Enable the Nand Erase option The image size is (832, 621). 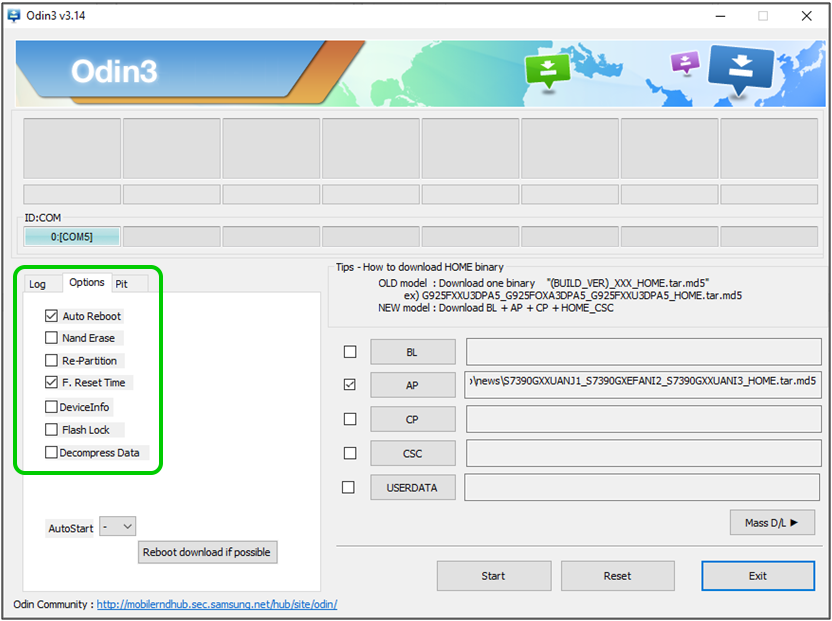(x=52, y=338)
